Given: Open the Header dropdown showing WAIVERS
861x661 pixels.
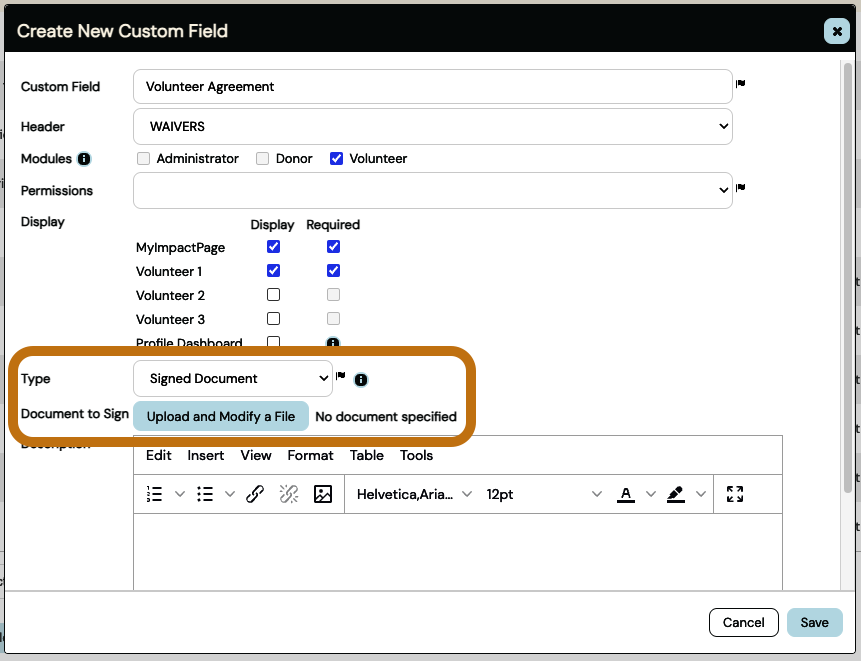Looking at the screenshot, I should point(432,127).
